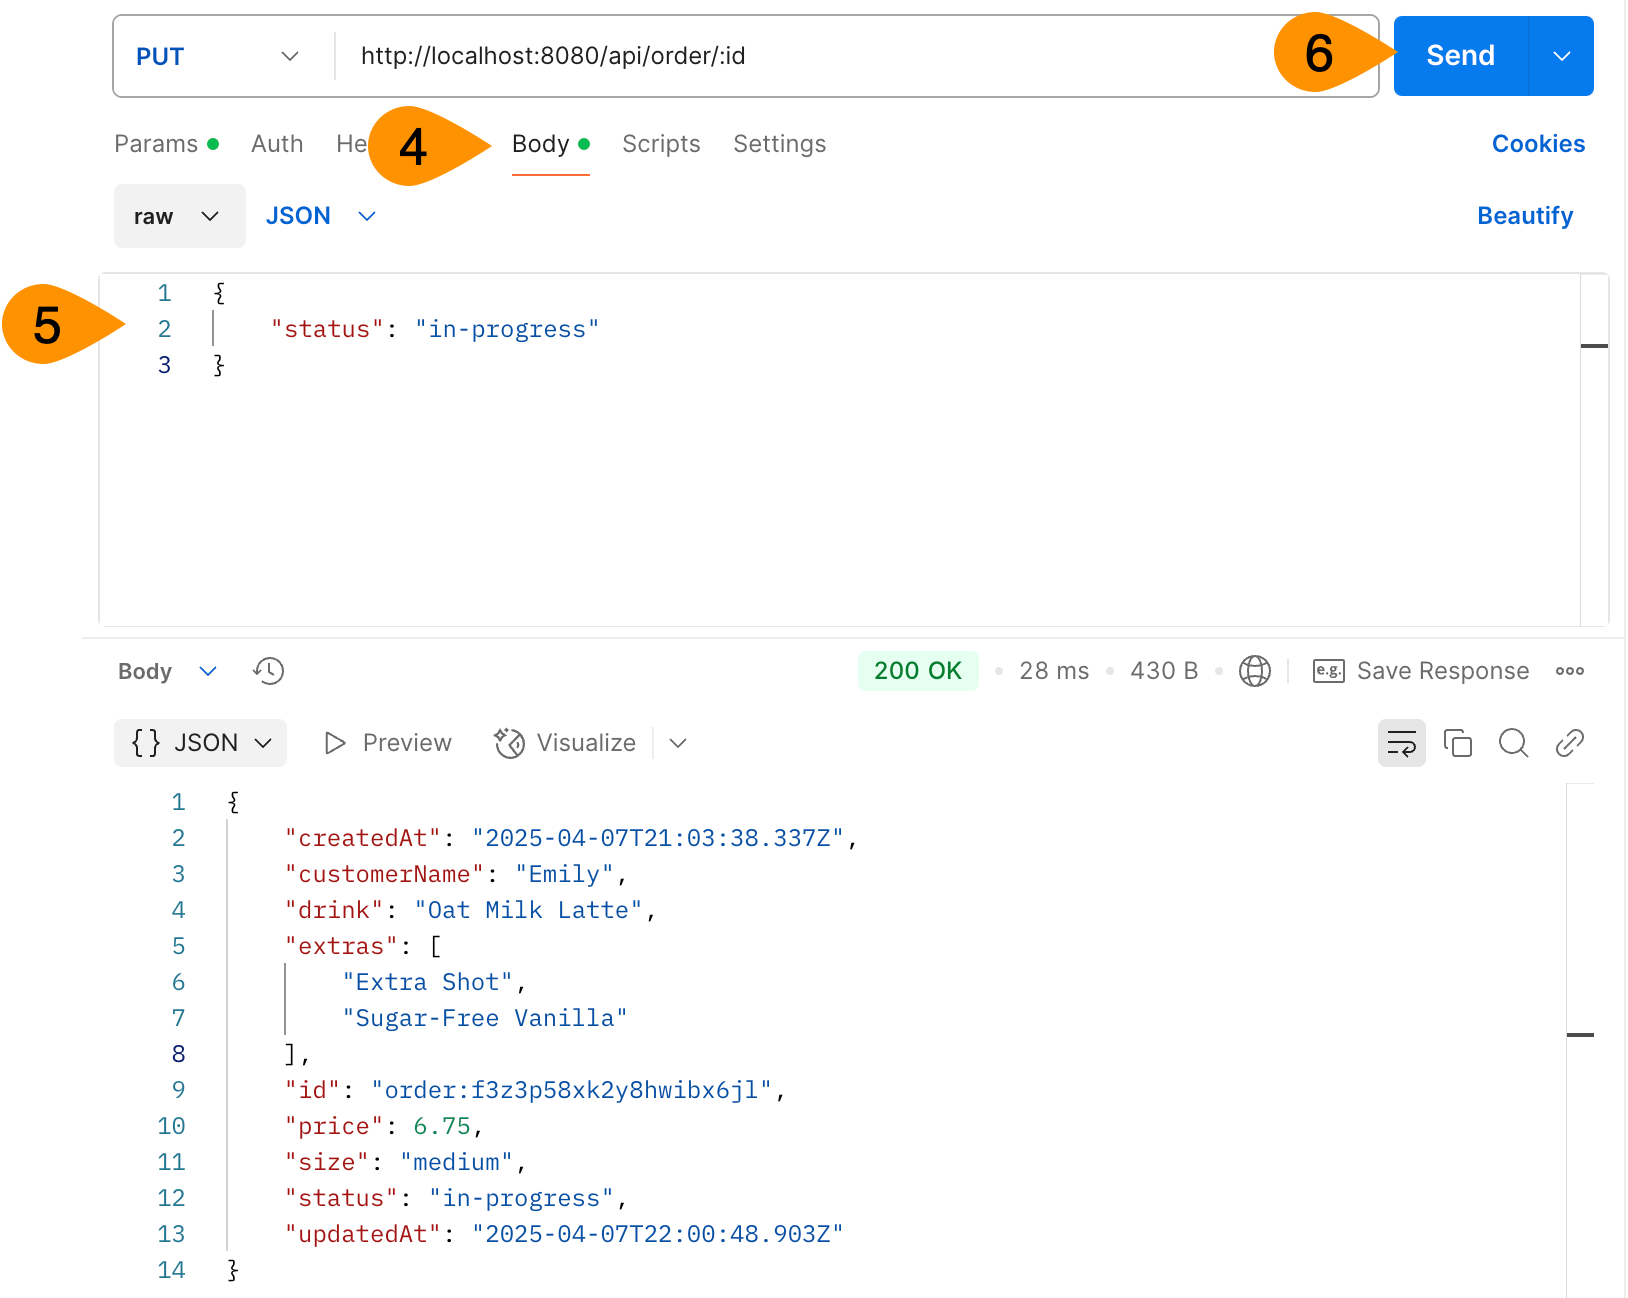Open more response actions menu
Screen dimensions: 1628x1298
tap(1569, 671)
